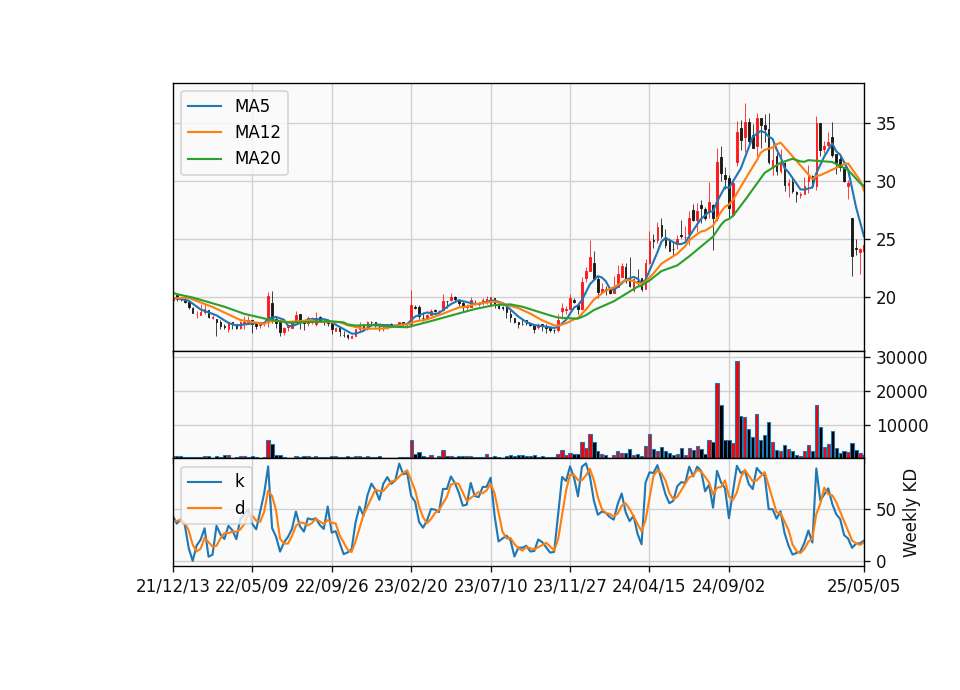Screen dimensions: 960x690
Task: Click the 23/02/20 date tick label
Action: (411, 586)
